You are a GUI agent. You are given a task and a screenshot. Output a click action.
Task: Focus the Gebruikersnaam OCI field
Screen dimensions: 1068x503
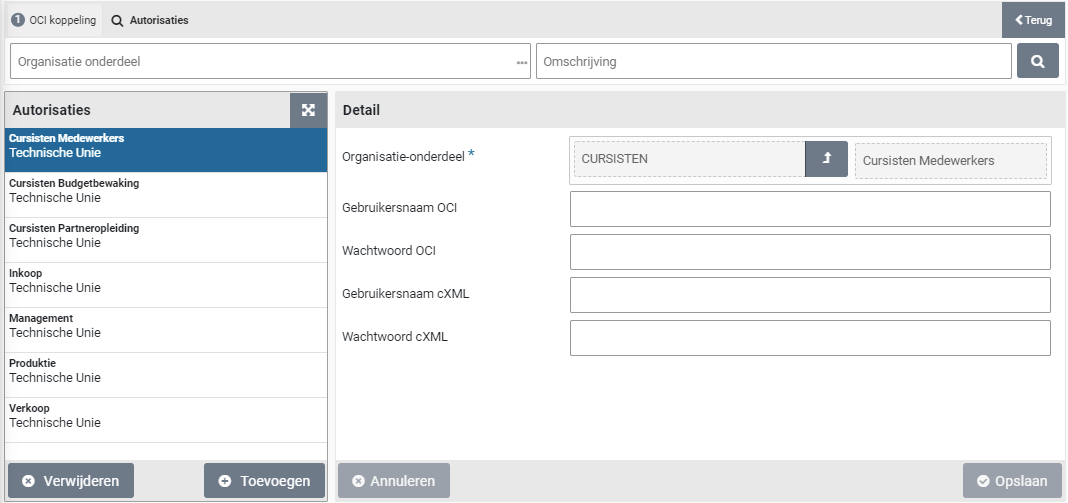click(810, 209)
